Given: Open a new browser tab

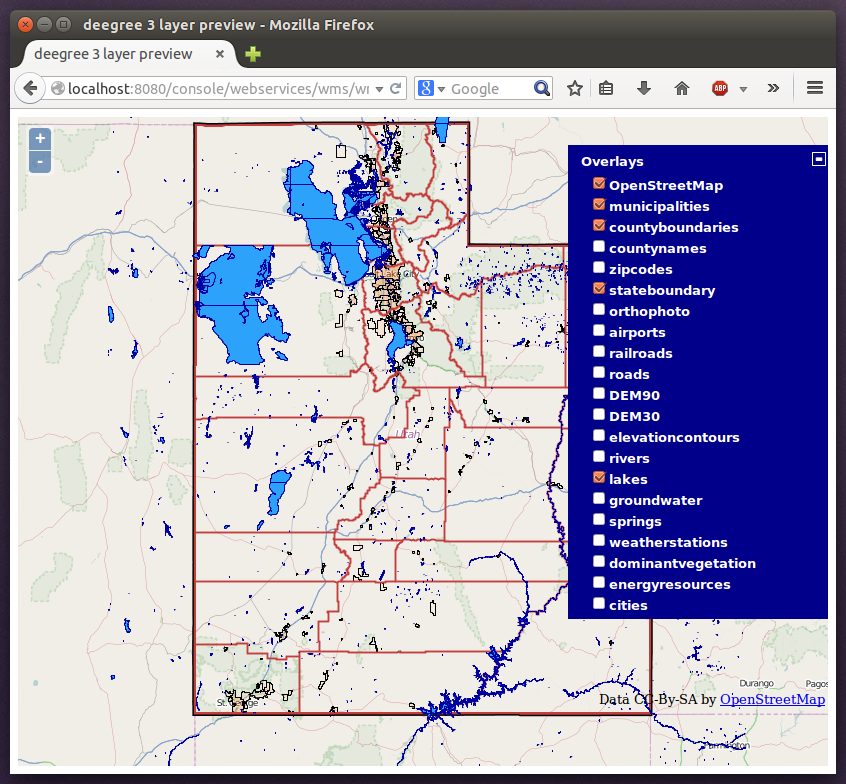Looking at the screenshot, I should click(252, 55).
